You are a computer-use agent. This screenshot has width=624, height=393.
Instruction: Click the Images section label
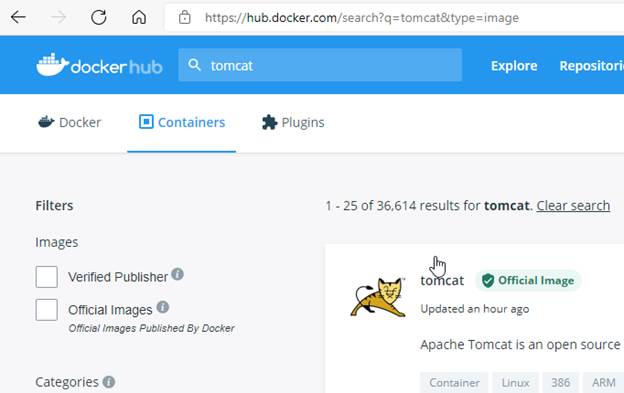pos(57,242)
